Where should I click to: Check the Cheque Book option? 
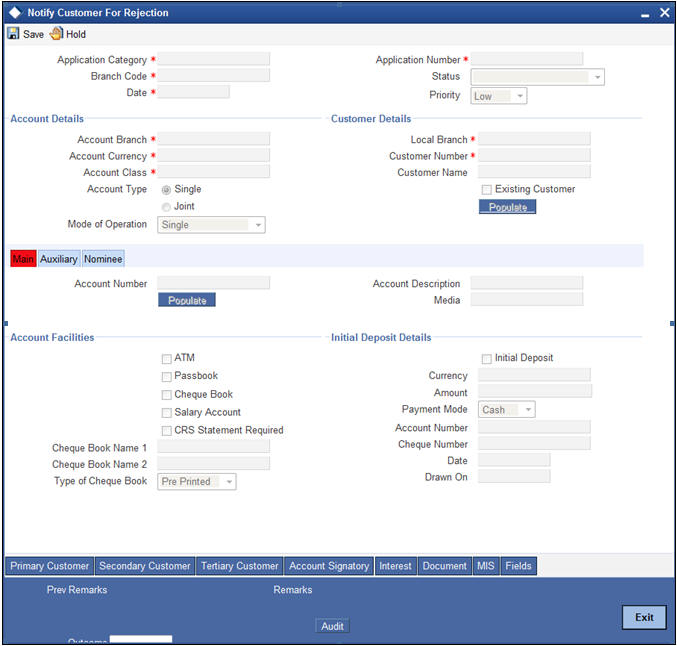coord(167,395)
